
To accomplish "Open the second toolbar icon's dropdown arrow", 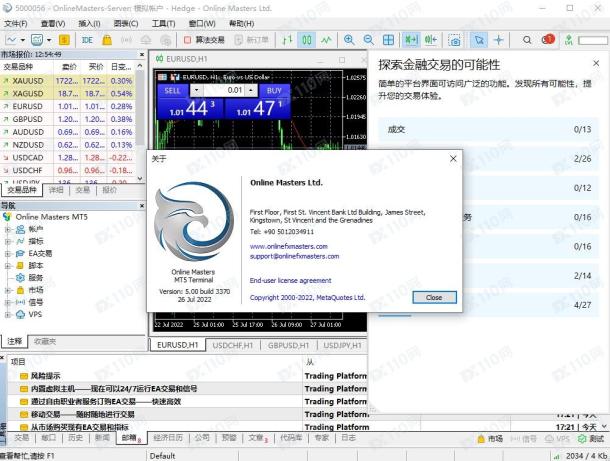I will (49, 40).
